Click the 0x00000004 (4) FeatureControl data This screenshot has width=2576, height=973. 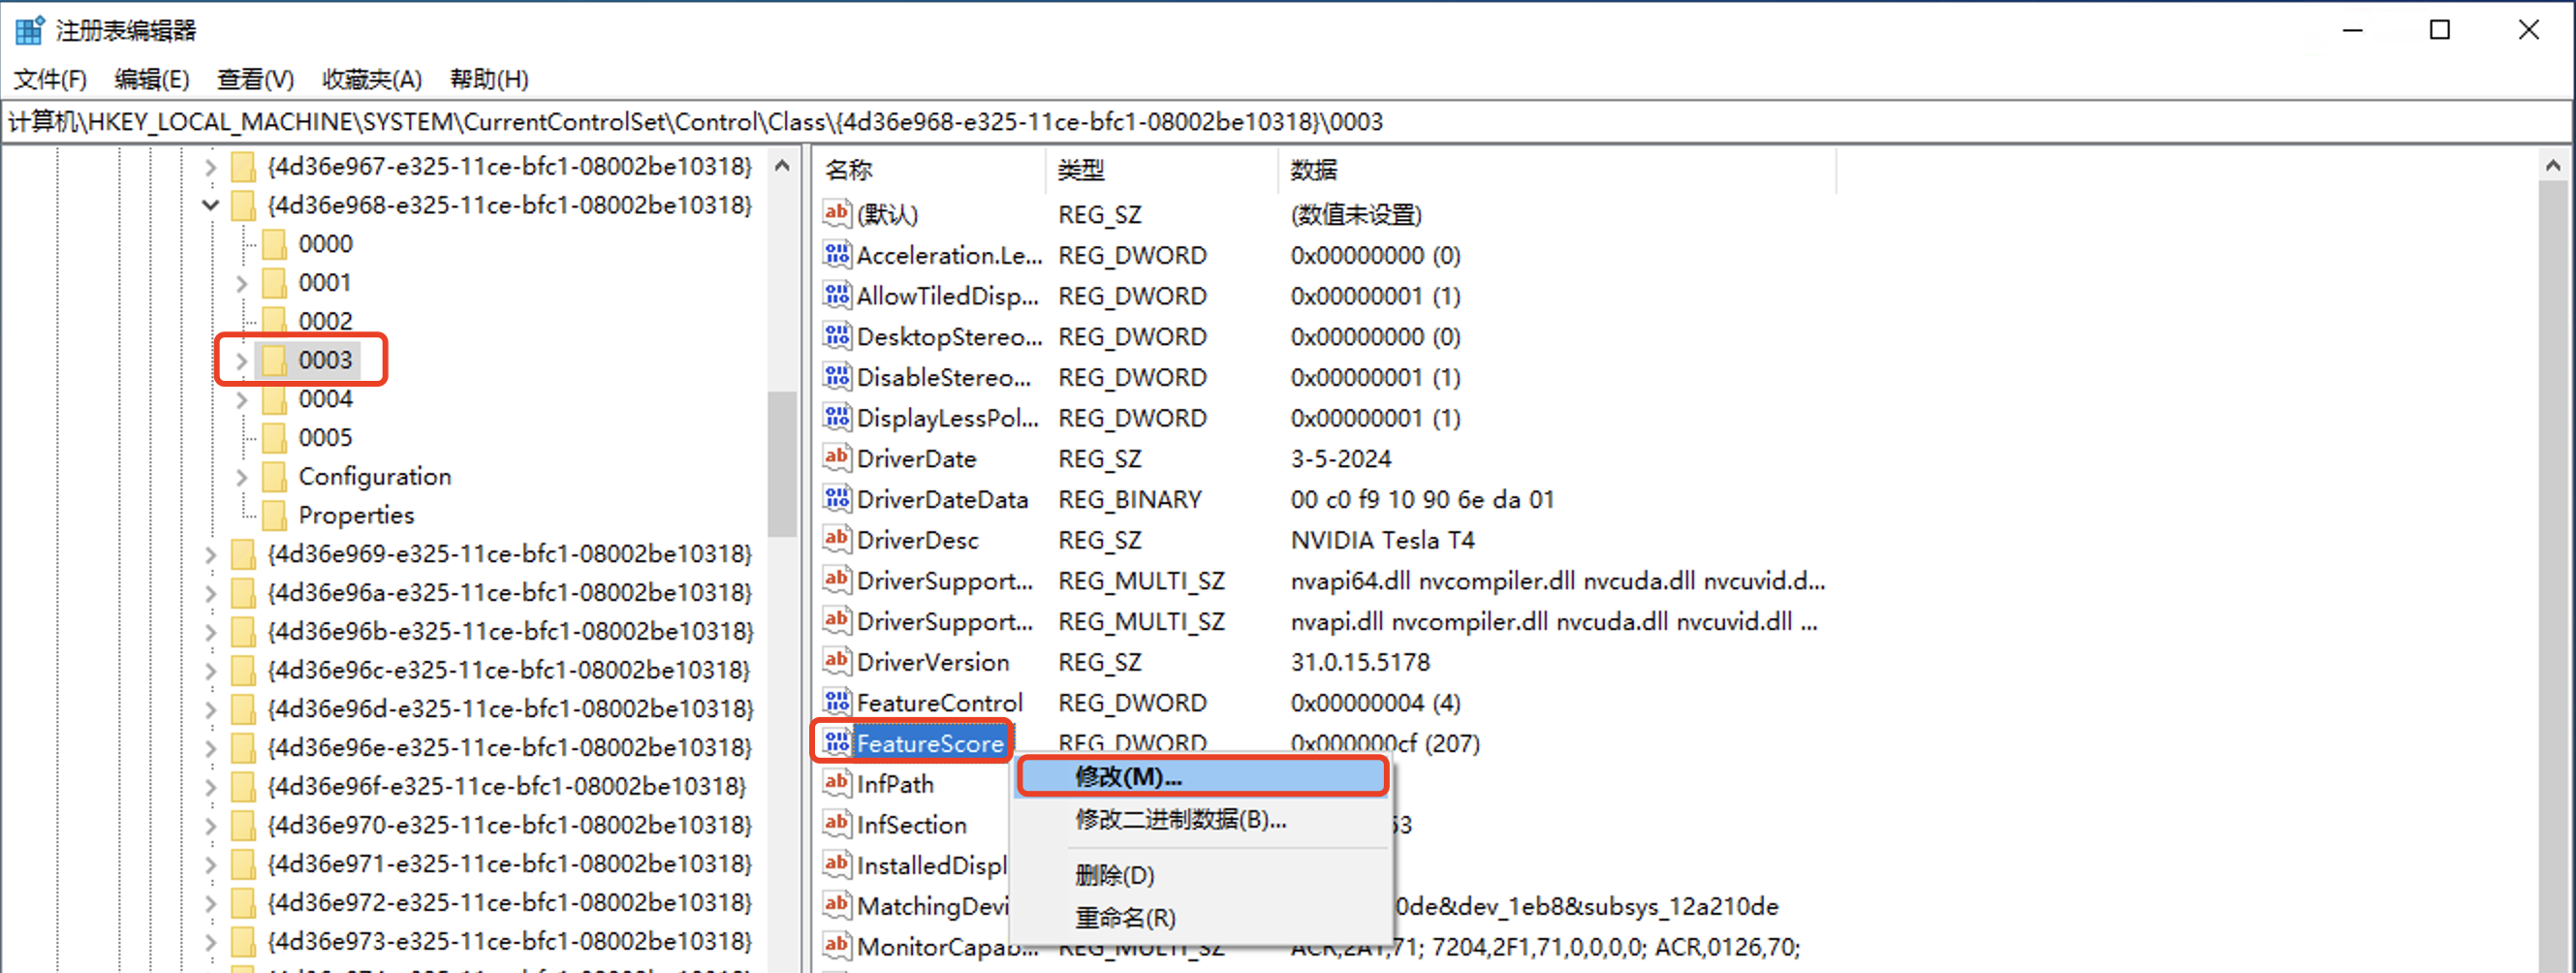click(1375, 703)
